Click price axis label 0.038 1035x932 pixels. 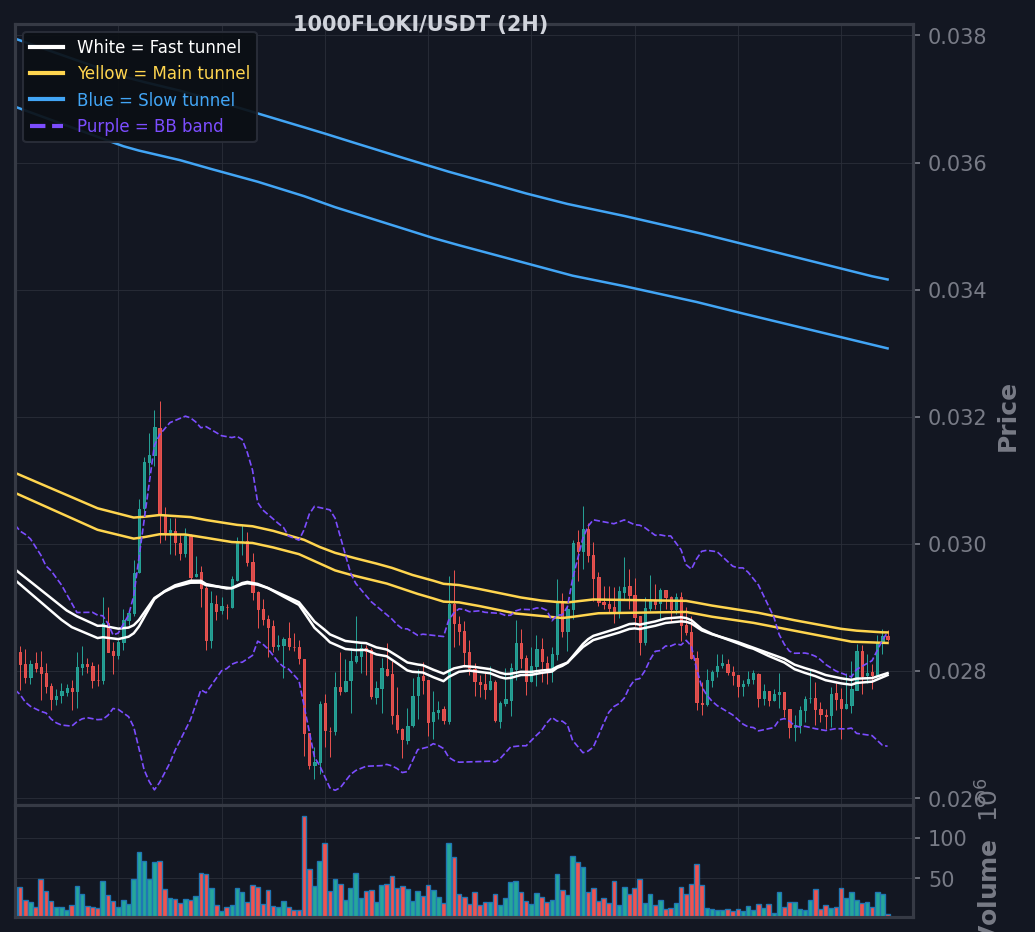coord(957,36)
